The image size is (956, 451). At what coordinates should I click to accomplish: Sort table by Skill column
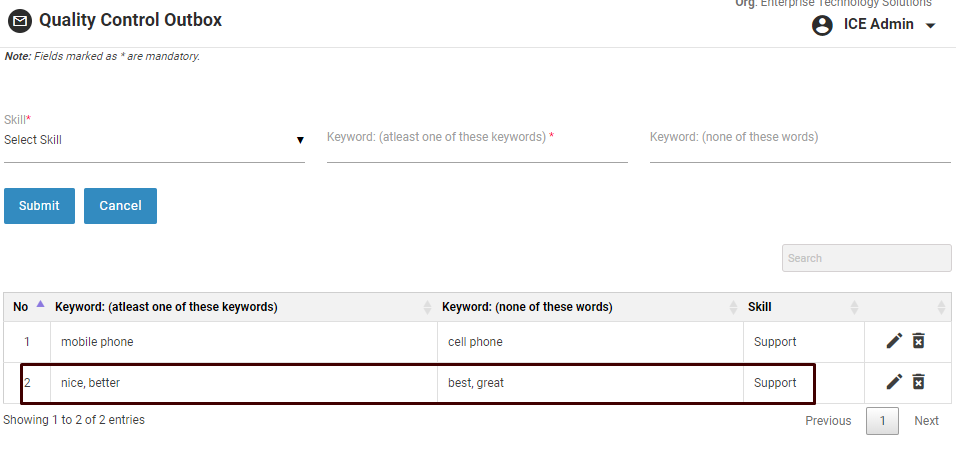pyautogui.click(x=854, y=307)
